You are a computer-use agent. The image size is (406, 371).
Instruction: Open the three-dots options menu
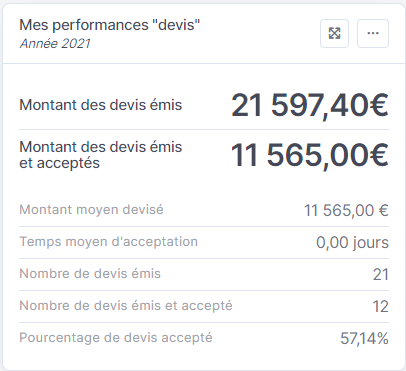click(x=373, y=33)
